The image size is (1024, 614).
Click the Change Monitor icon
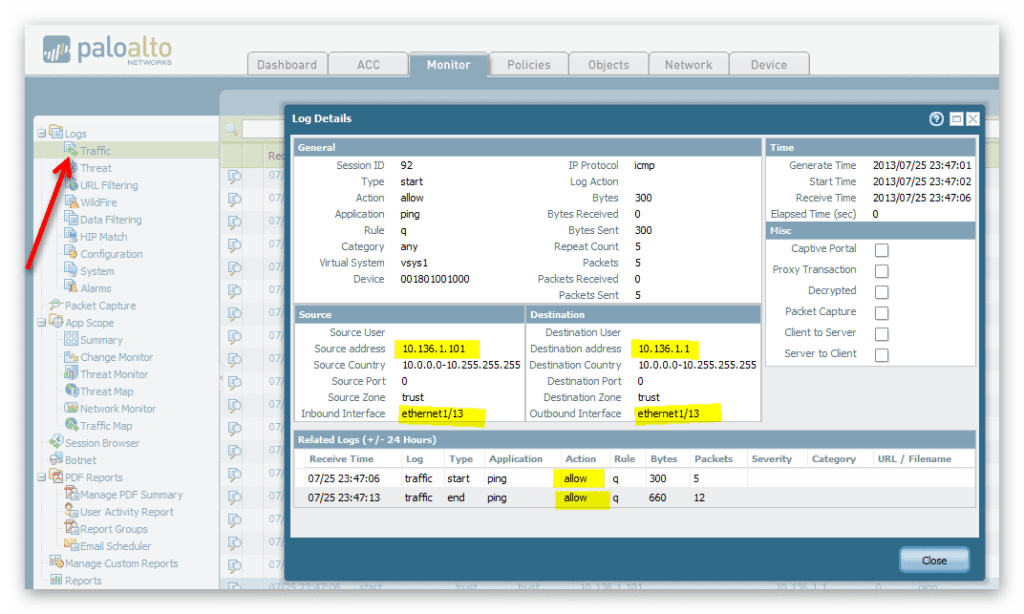[x=71, y=357]
